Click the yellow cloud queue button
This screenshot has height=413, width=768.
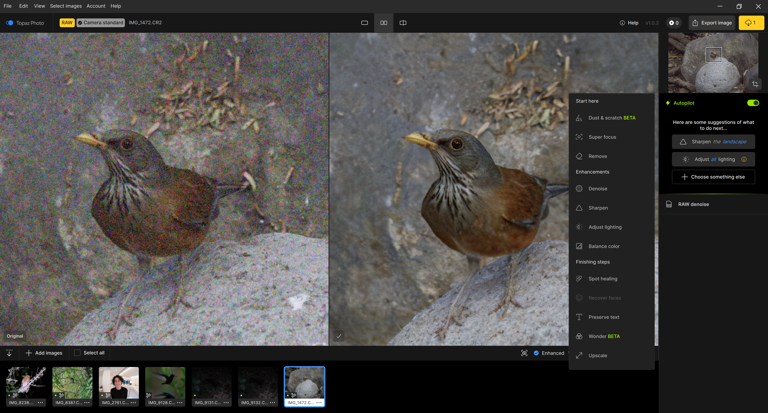pos(750,22)
